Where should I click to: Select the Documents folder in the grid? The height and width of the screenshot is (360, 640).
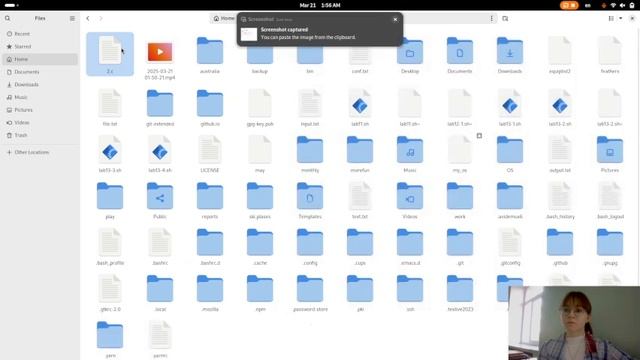460,51
